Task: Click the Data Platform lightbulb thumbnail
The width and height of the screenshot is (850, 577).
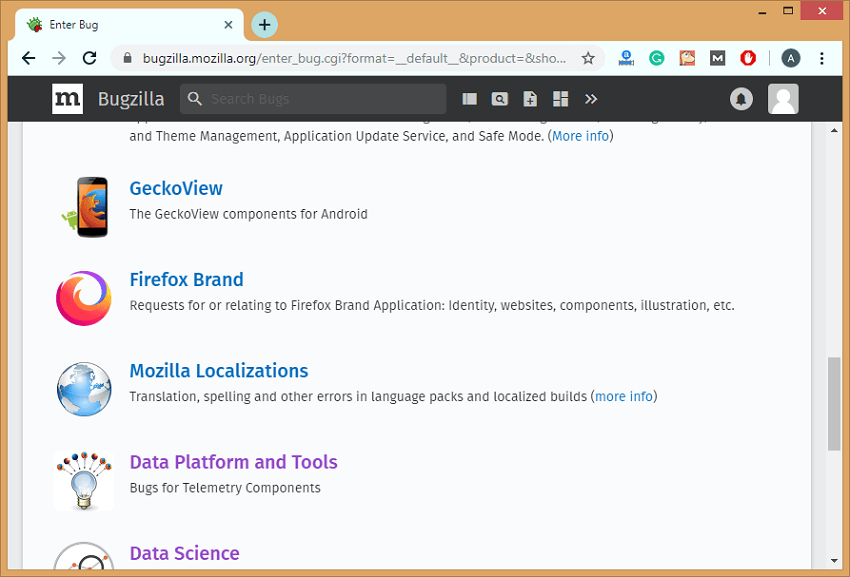Action: [84, 480]
